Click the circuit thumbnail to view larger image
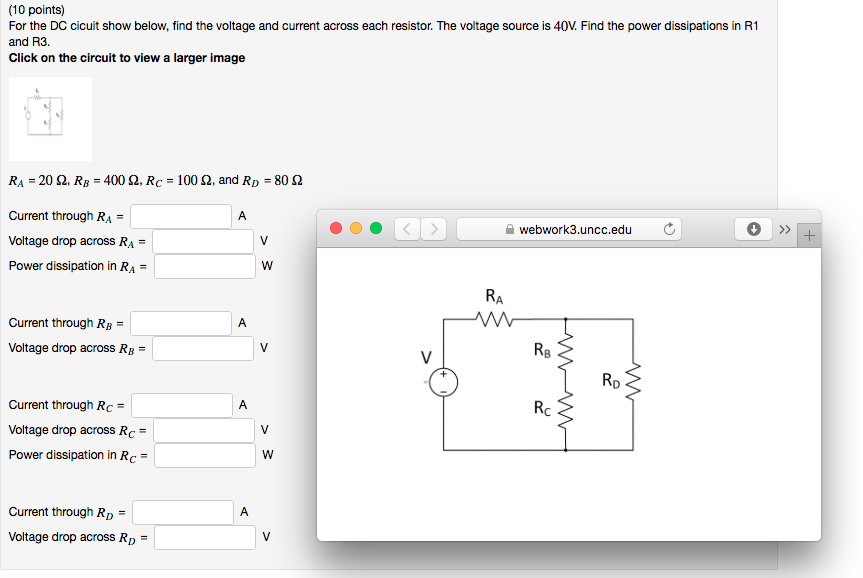This screenshot has width=863, height=578. (49, 118)
